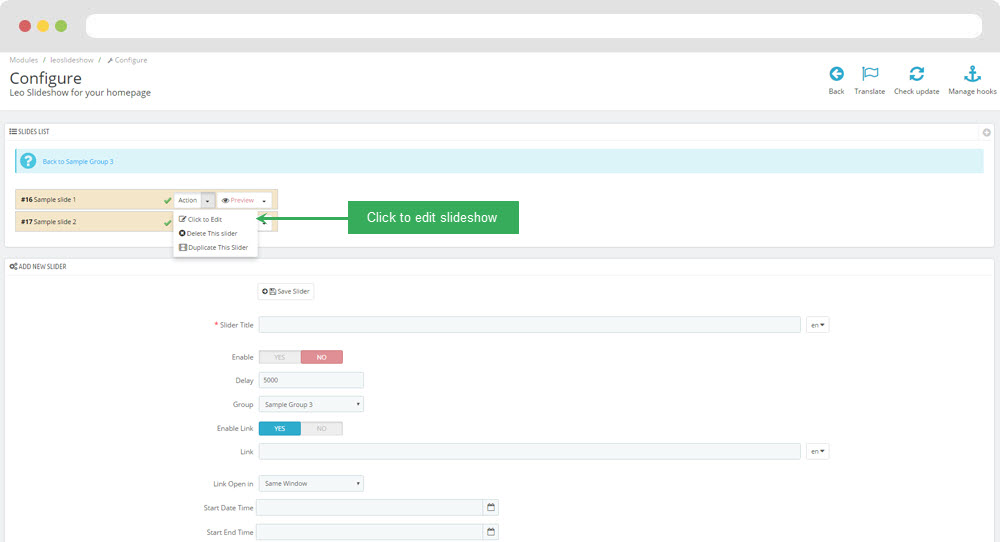1000x542 pixels.
Task: Click the plus icon in Slides List header
Action: coord(987,132)
